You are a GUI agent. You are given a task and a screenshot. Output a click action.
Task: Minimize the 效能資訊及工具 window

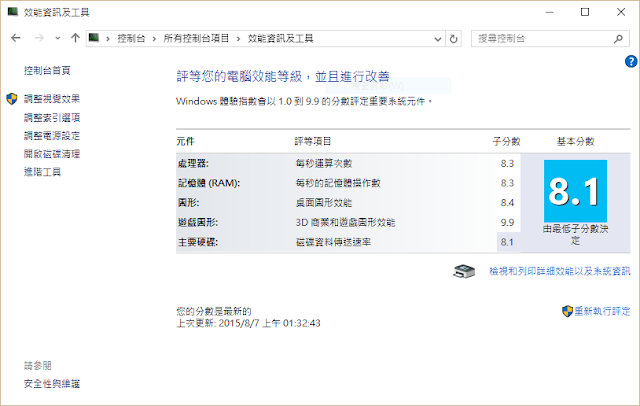click(550, 12)
